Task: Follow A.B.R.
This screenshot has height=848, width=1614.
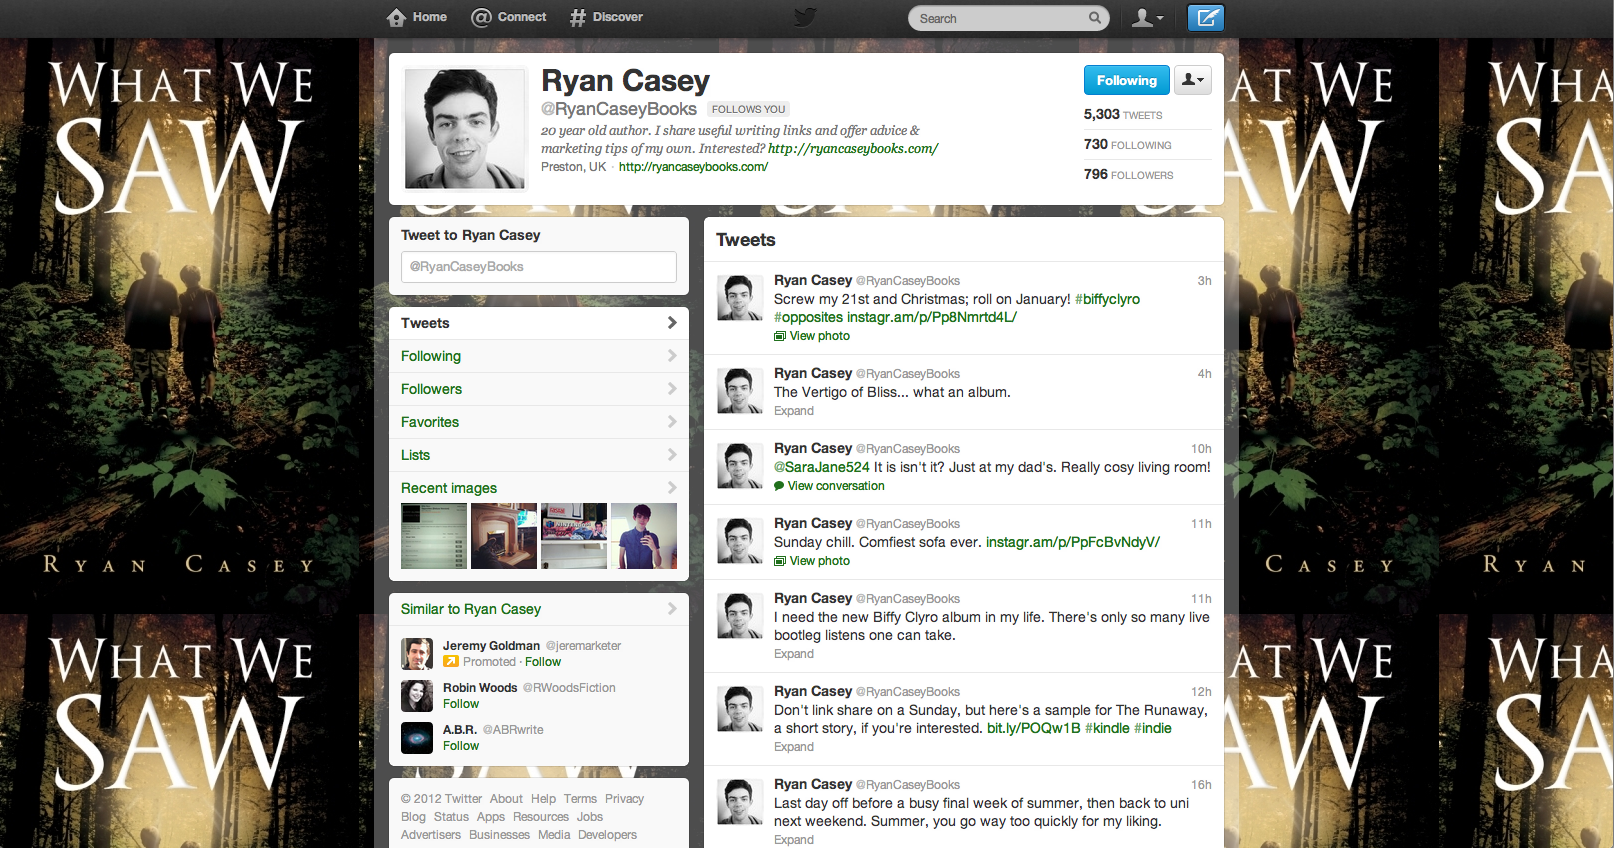Action: coord(461,746)
